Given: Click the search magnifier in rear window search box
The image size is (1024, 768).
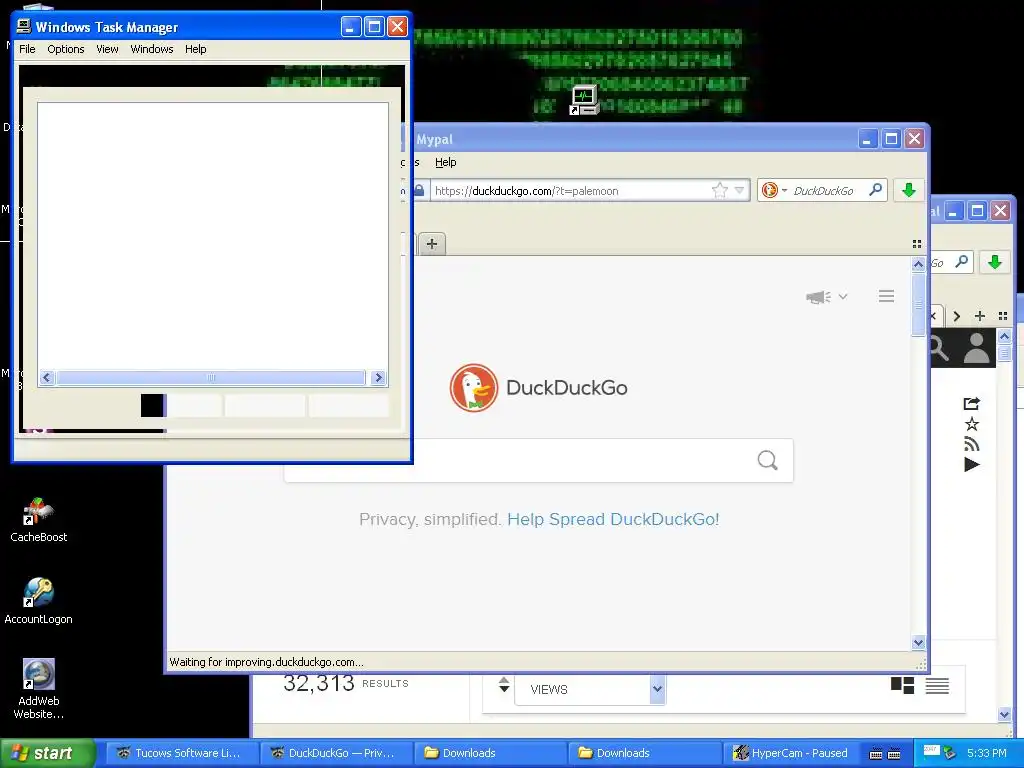Looking at the screenshot, I should pyautogui.click(x=961, y=262).
